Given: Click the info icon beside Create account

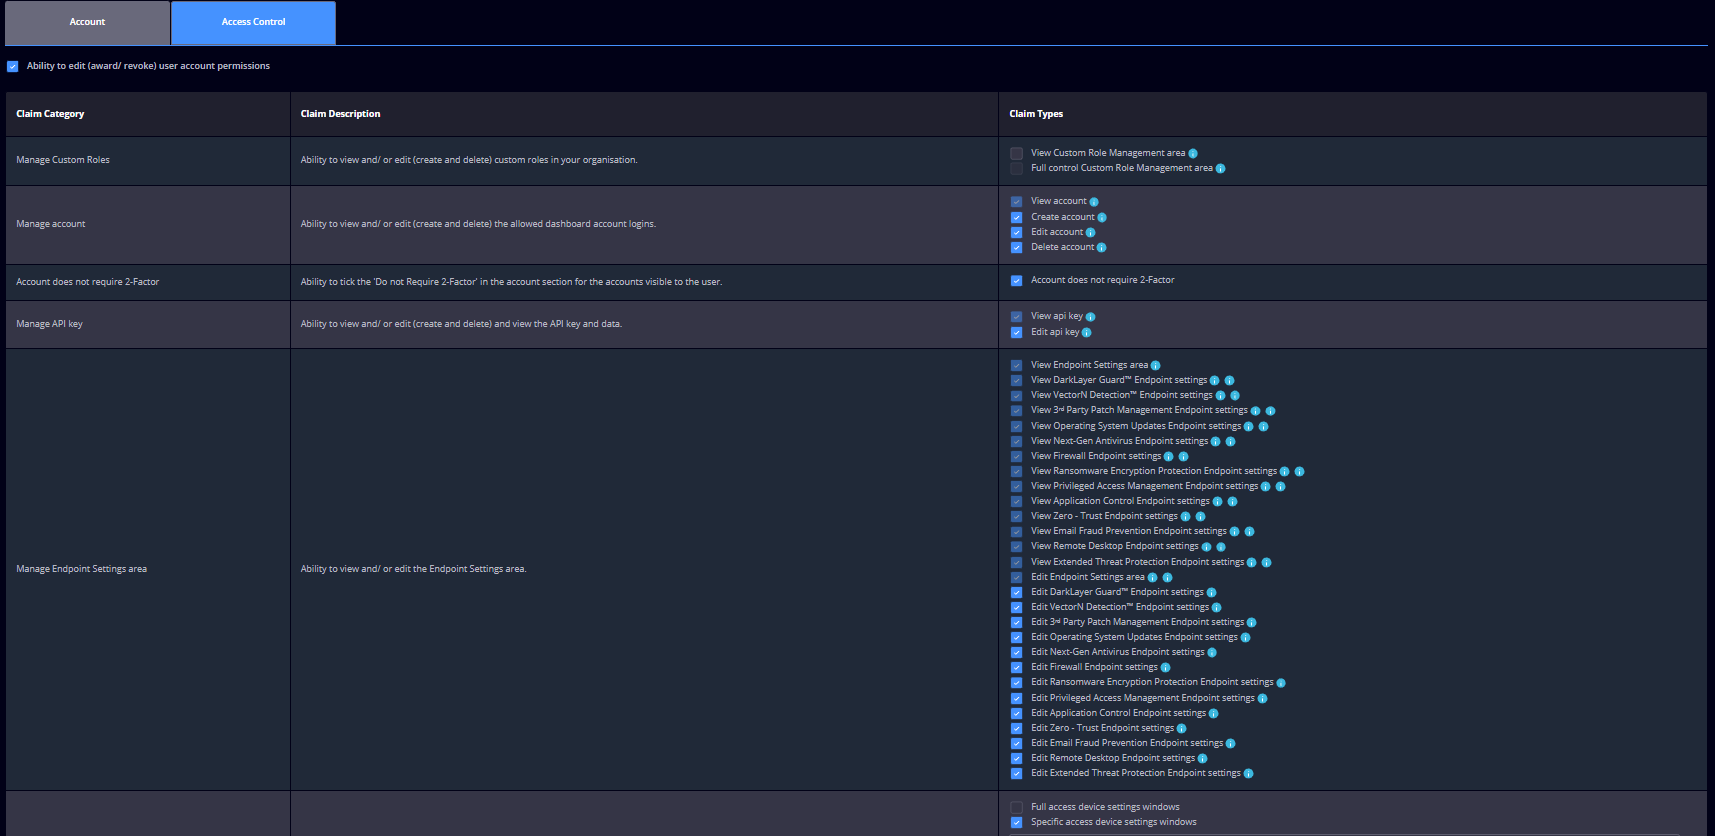Looking at the screenshot, I should [1102, 218].
